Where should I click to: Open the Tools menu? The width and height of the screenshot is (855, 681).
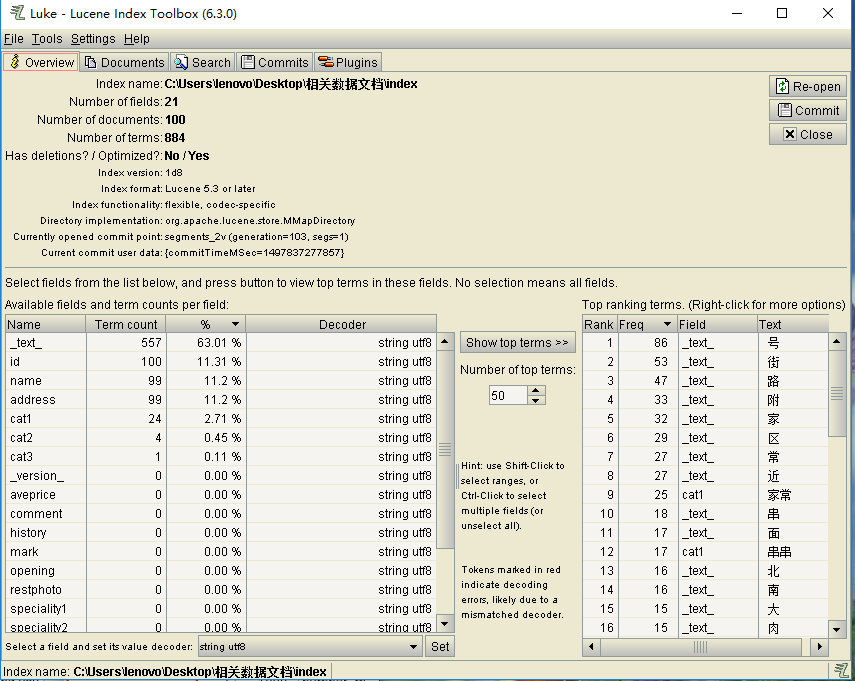[47, 39]
